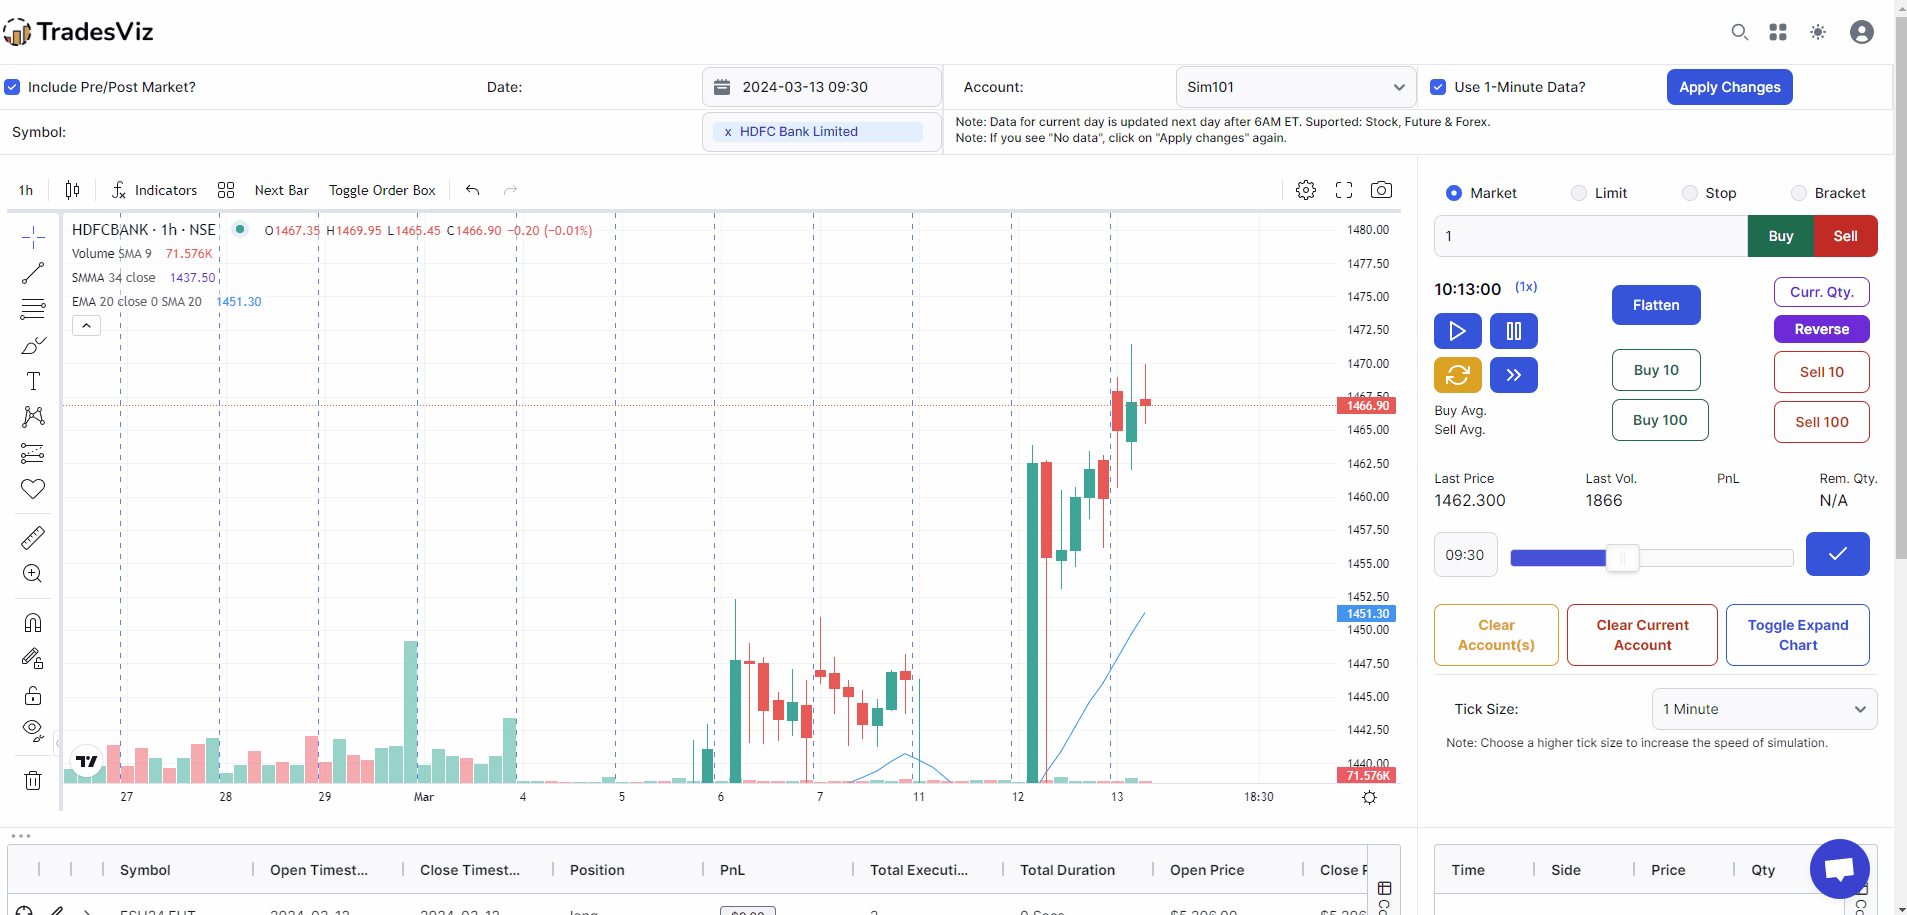Toggle magnet mode
This screenshot has height=915, width=1907.
pos(33,623)
